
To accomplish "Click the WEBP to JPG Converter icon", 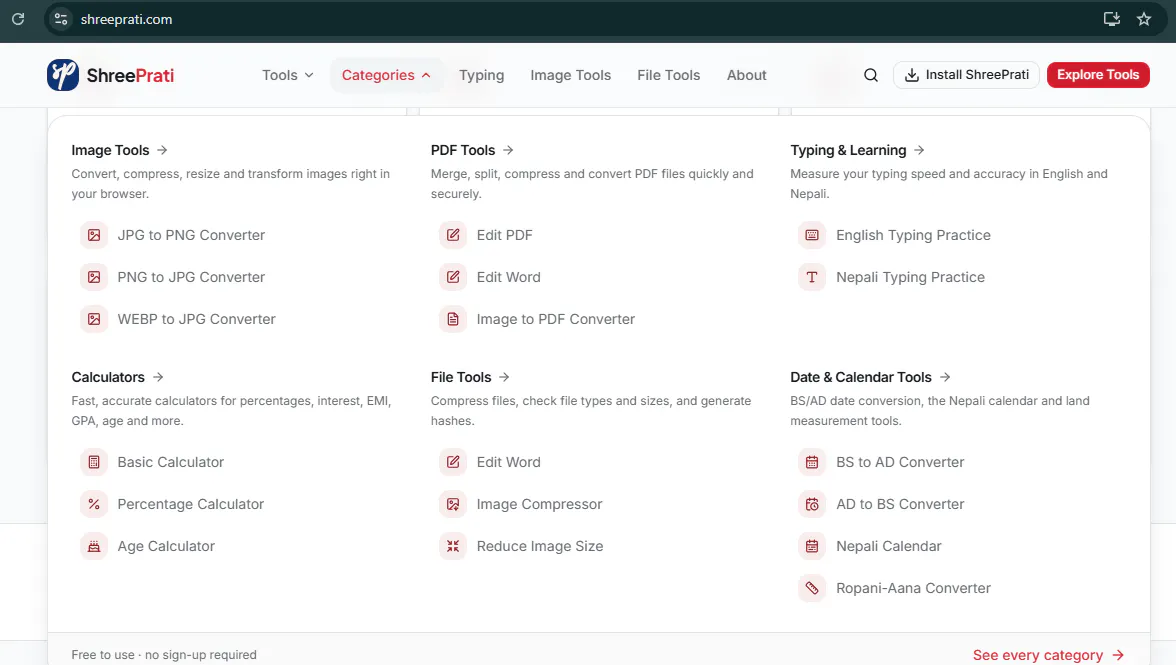I will pyautogui.click(x=94, y=319).
